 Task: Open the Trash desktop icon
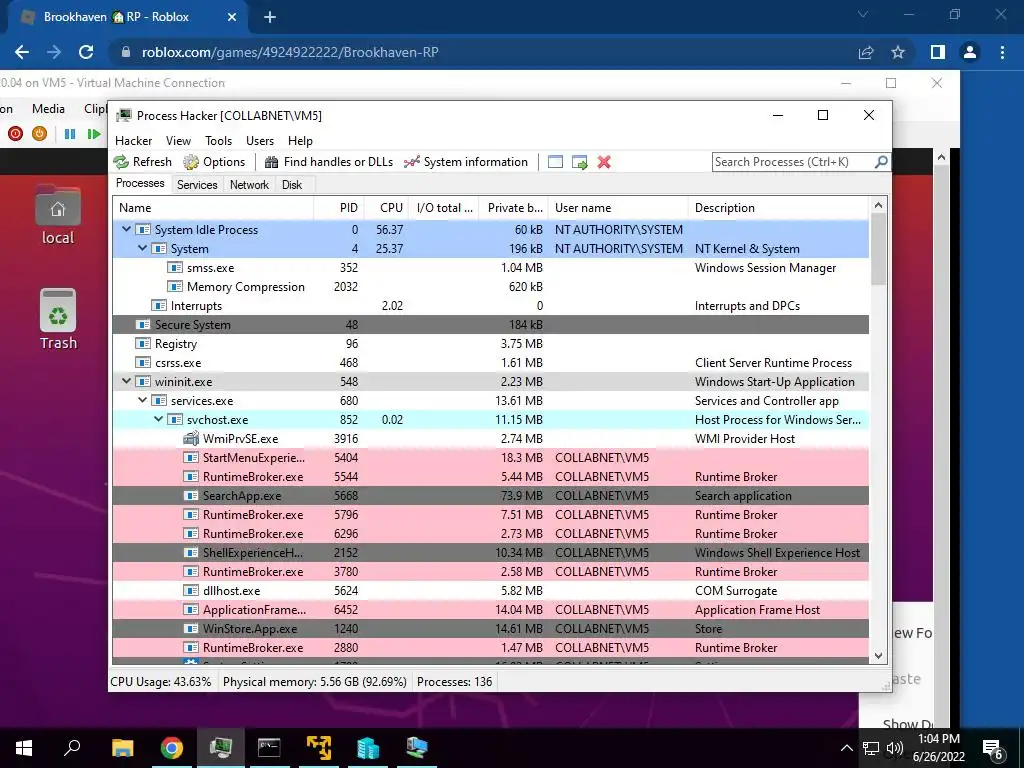pyautogui.click(x=58, y=319)
